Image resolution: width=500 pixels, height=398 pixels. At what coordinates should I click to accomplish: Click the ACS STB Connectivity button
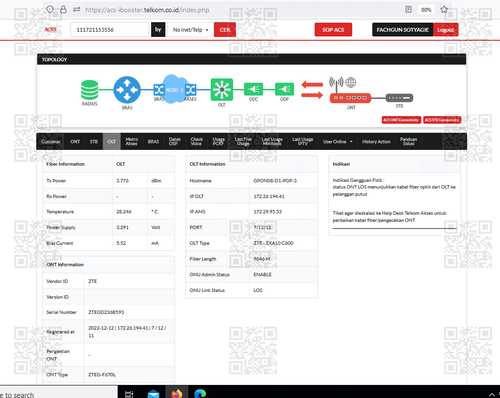442,120
